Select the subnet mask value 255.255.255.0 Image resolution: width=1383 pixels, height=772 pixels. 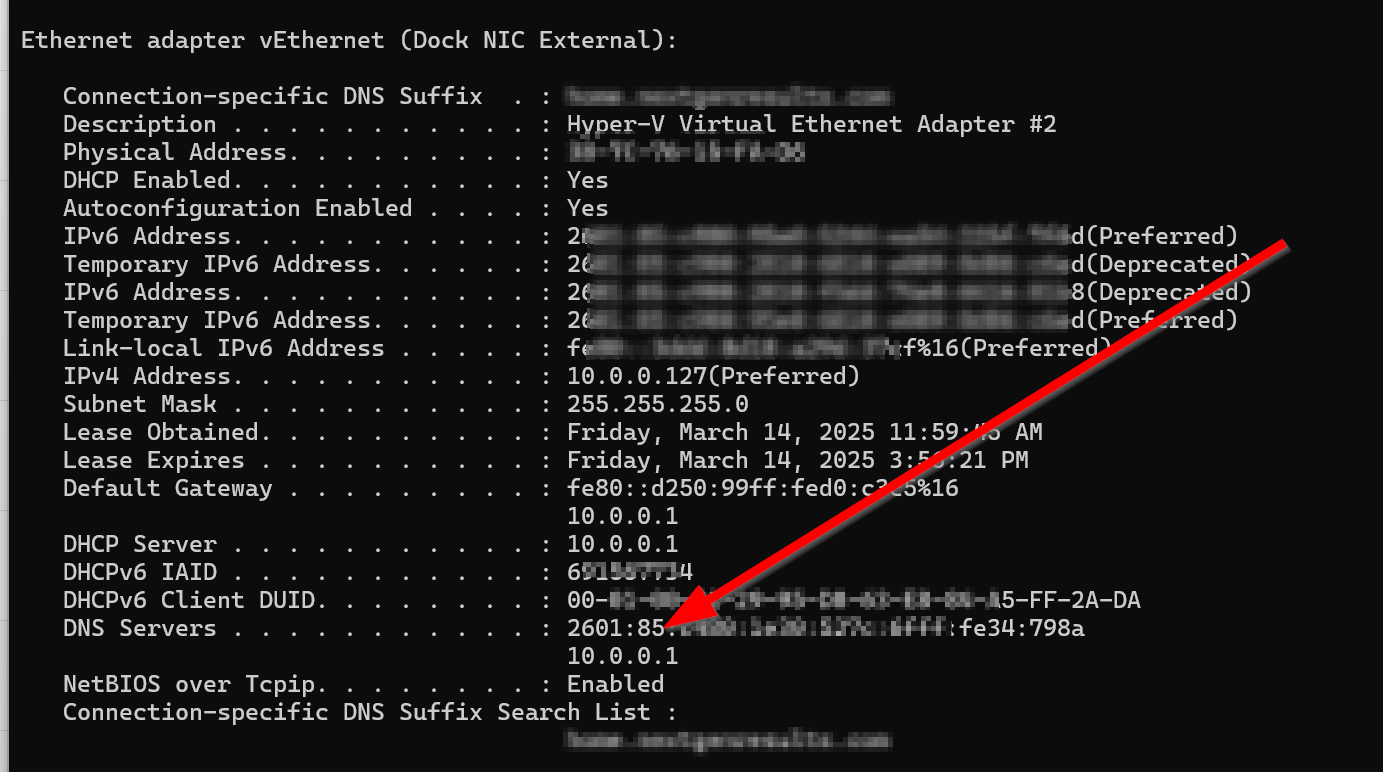pyautogui.click(x=657, y=405)
